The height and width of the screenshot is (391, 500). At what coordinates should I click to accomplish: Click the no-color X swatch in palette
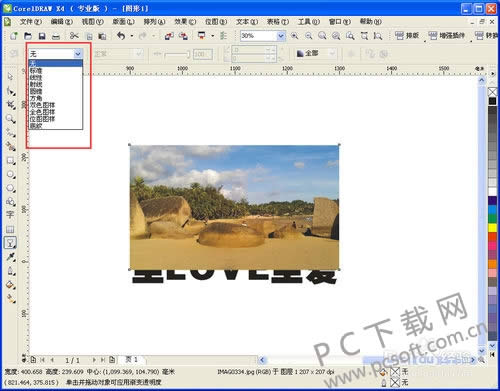tap(493, 92)
